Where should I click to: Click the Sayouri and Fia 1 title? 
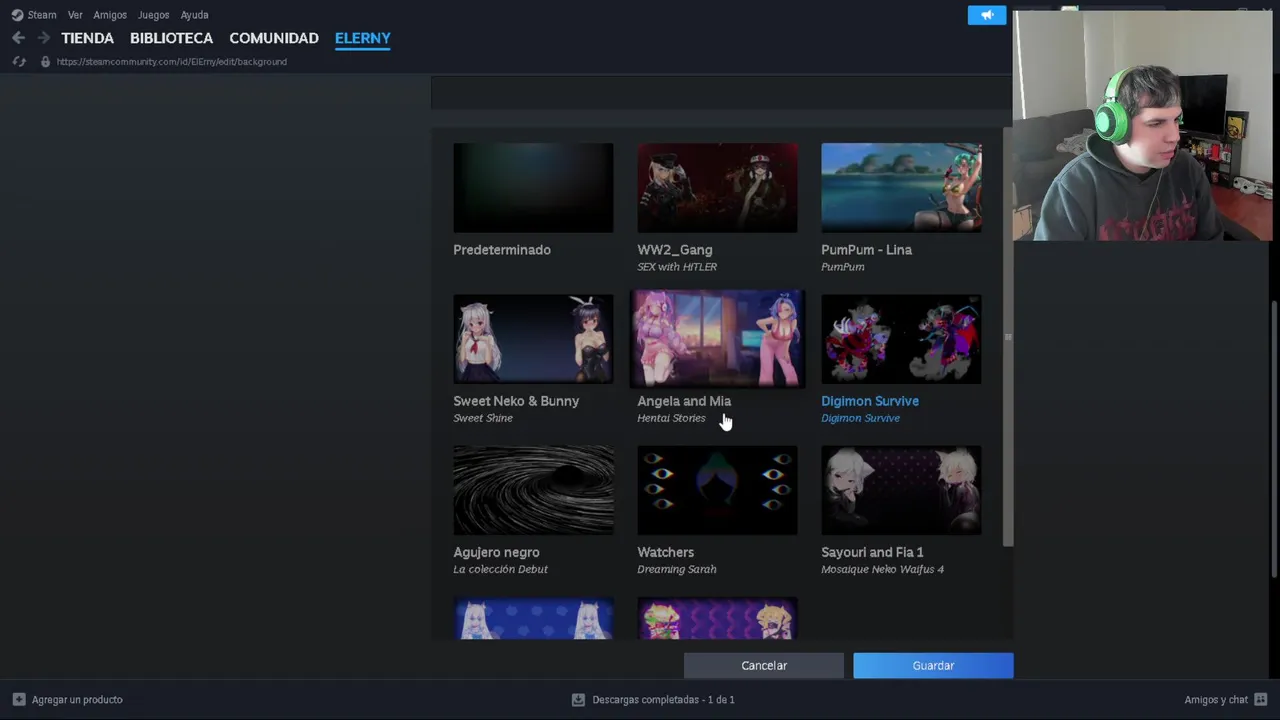[x=872, y=552]
